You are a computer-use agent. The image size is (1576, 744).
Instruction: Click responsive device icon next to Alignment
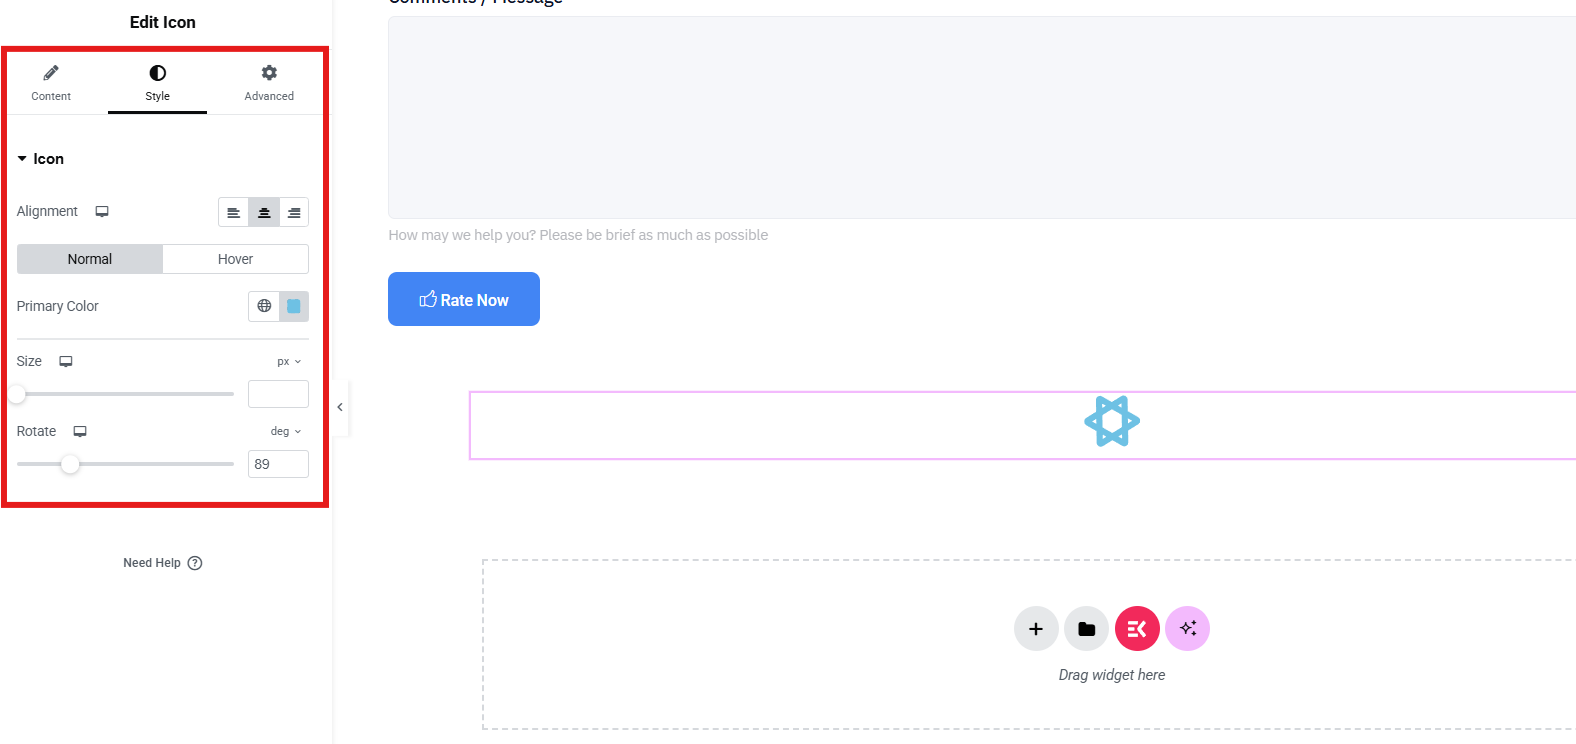point(102,212)
